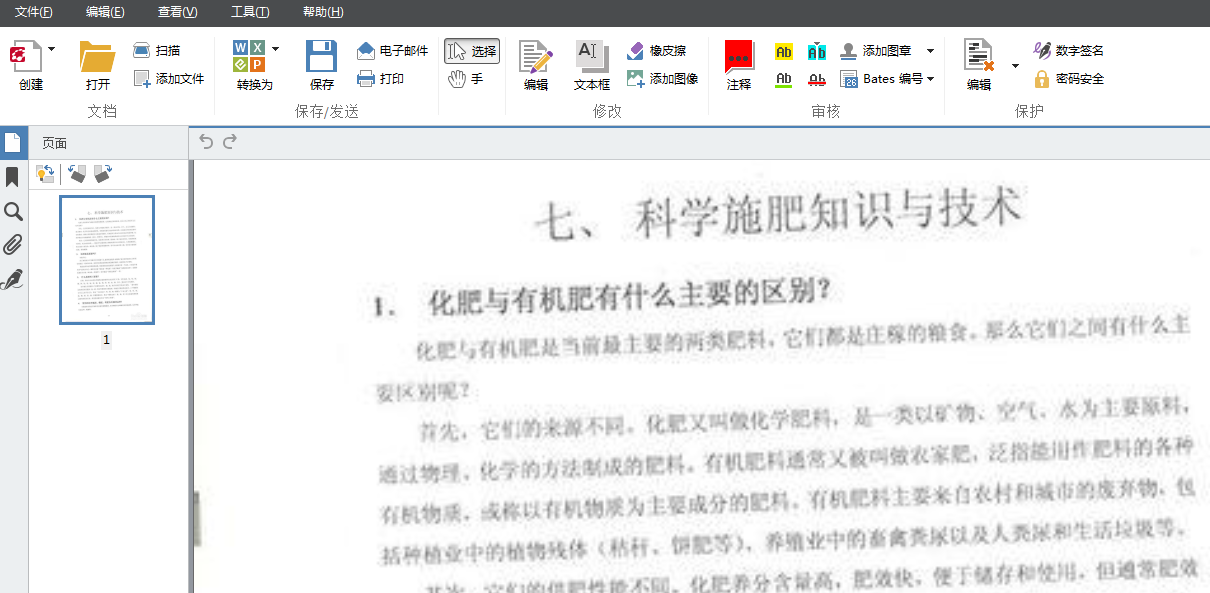
Task: Select the yellow highlight swatch
Action: (783, 50)
